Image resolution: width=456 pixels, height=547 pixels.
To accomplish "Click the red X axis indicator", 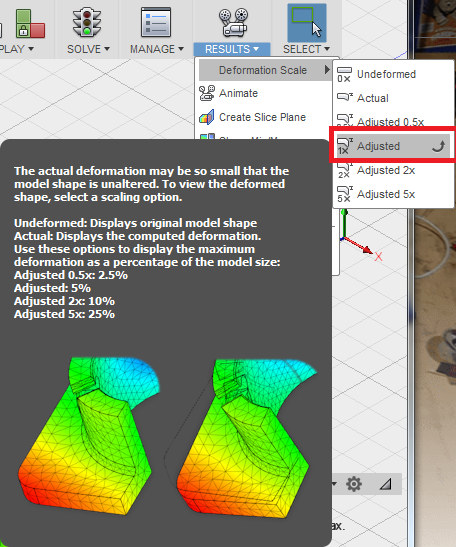I will [378, 257].
